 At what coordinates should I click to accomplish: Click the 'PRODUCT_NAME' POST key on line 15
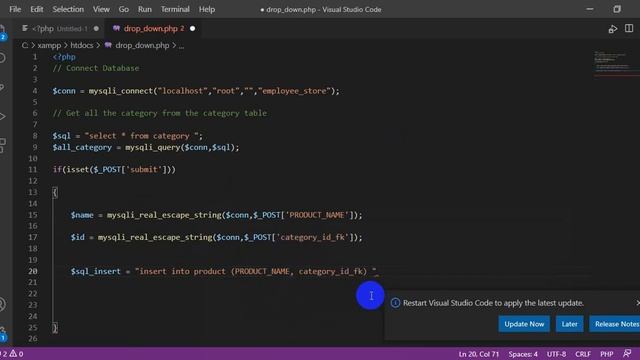pos(317,215)
